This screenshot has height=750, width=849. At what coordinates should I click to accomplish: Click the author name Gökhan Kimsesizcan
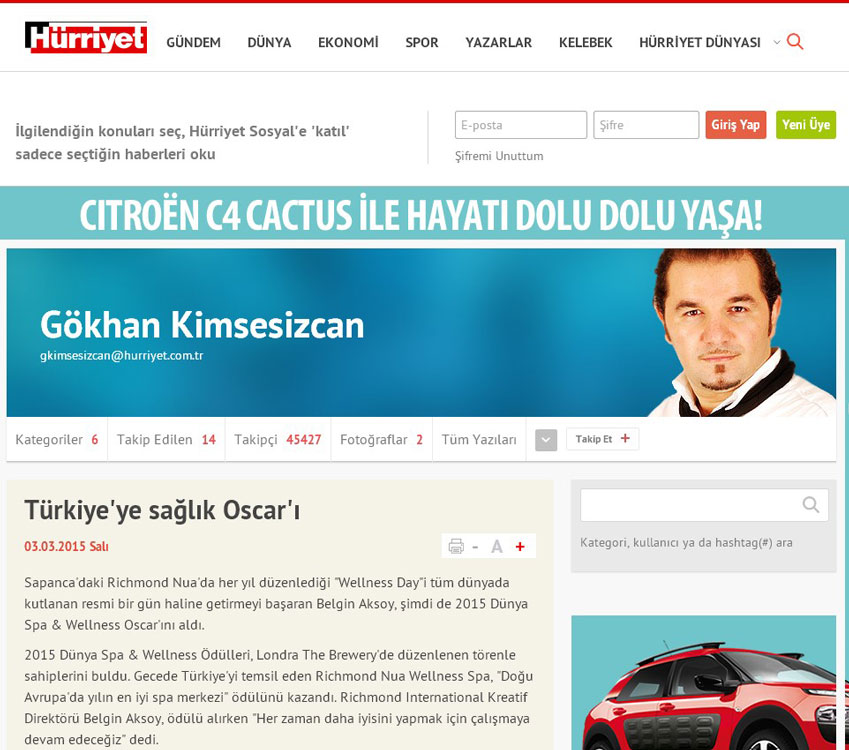click(x=202, y=325)
